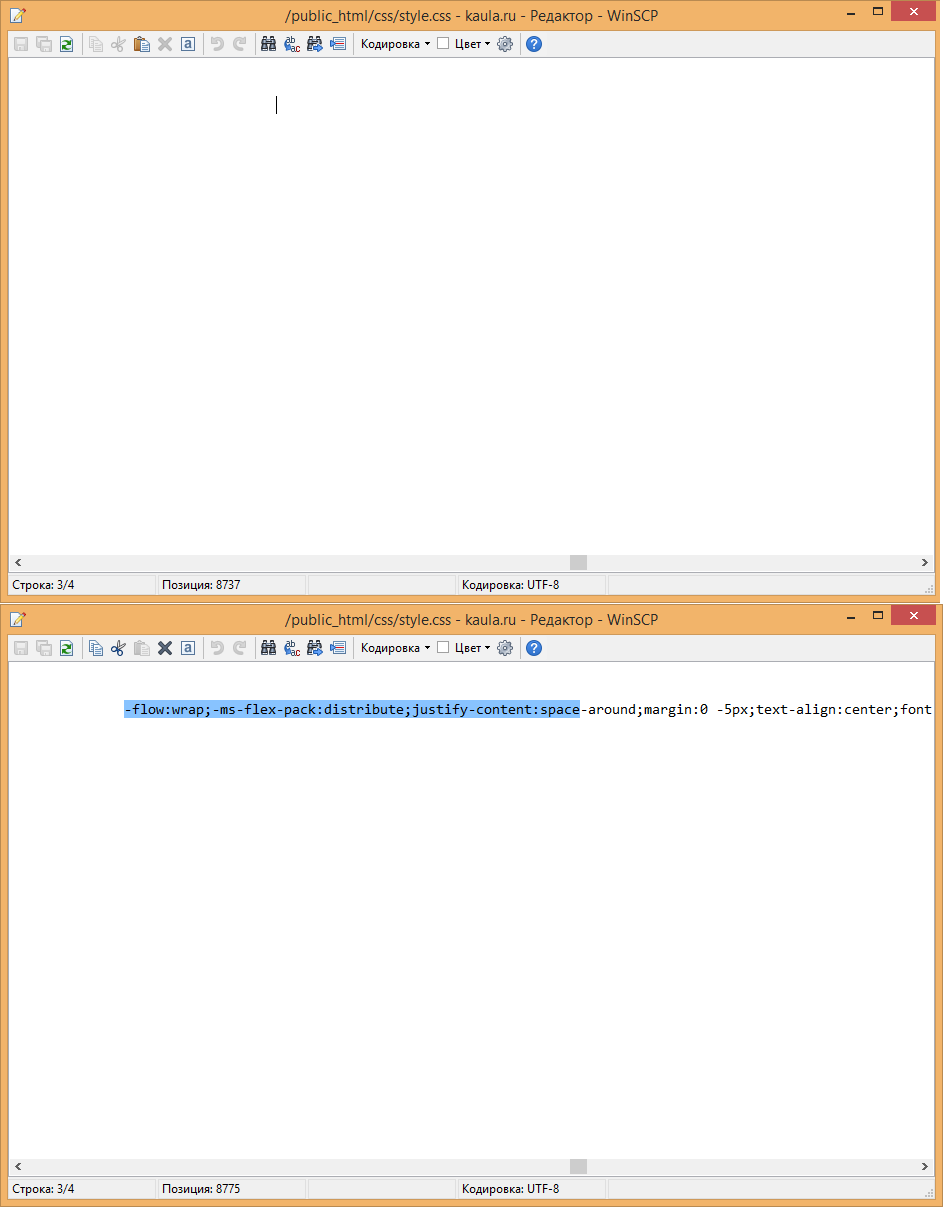The image size is (943, 1208).
Task: Expand Кодировка dropdown in the top editor
Action: 395,44
